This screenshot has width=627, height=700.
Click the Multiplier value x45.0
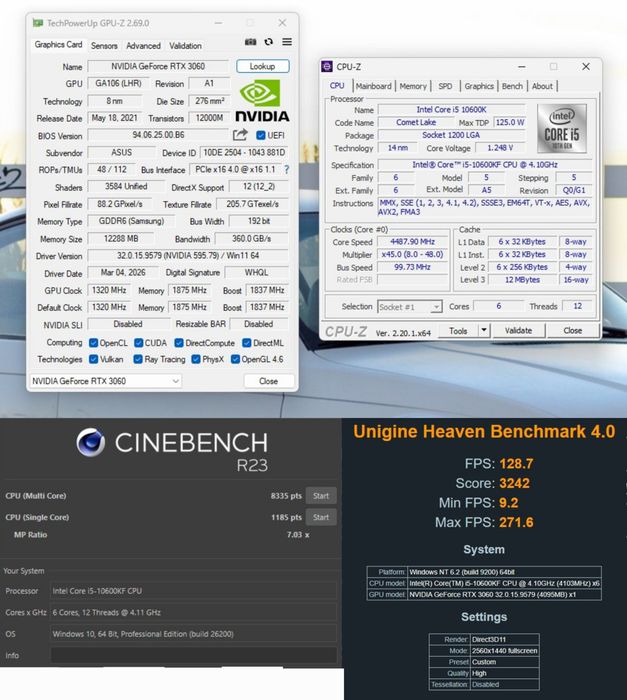(412, 254)
